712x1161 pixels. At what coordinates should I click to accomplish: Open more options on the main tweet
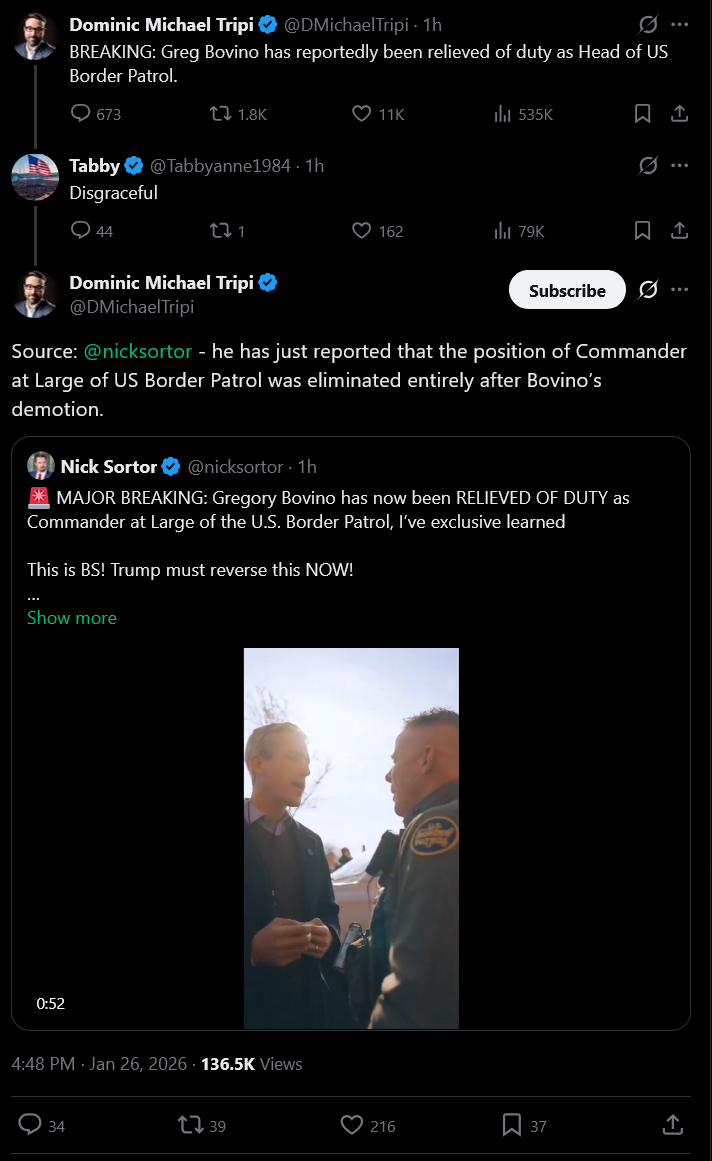[x=680, y=290]
